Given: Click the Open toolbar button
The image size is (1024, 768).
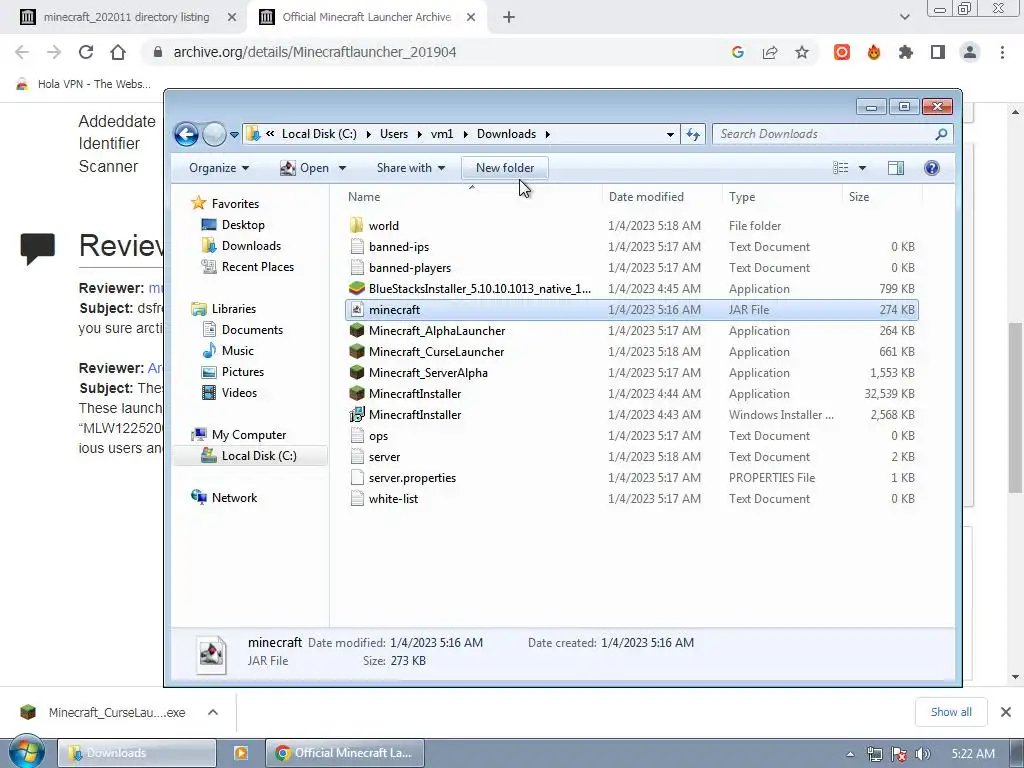Looking at the screenshot, I should pyautogui.click(x=305, y=168).
